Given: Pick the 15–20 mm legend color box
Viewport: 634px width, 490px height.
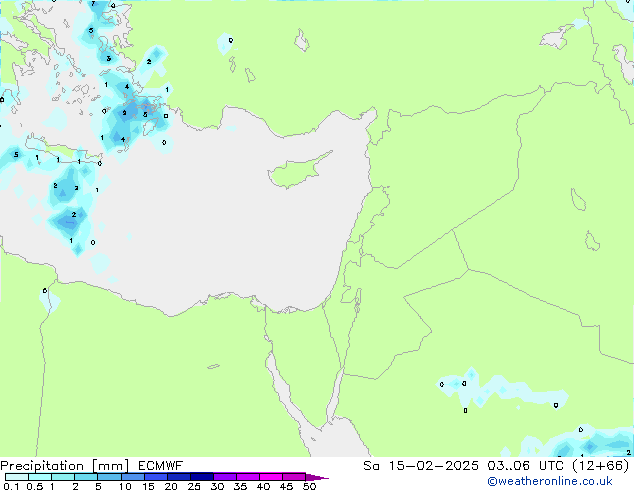Looking at the screenshot, I should [x=155, y=477].
